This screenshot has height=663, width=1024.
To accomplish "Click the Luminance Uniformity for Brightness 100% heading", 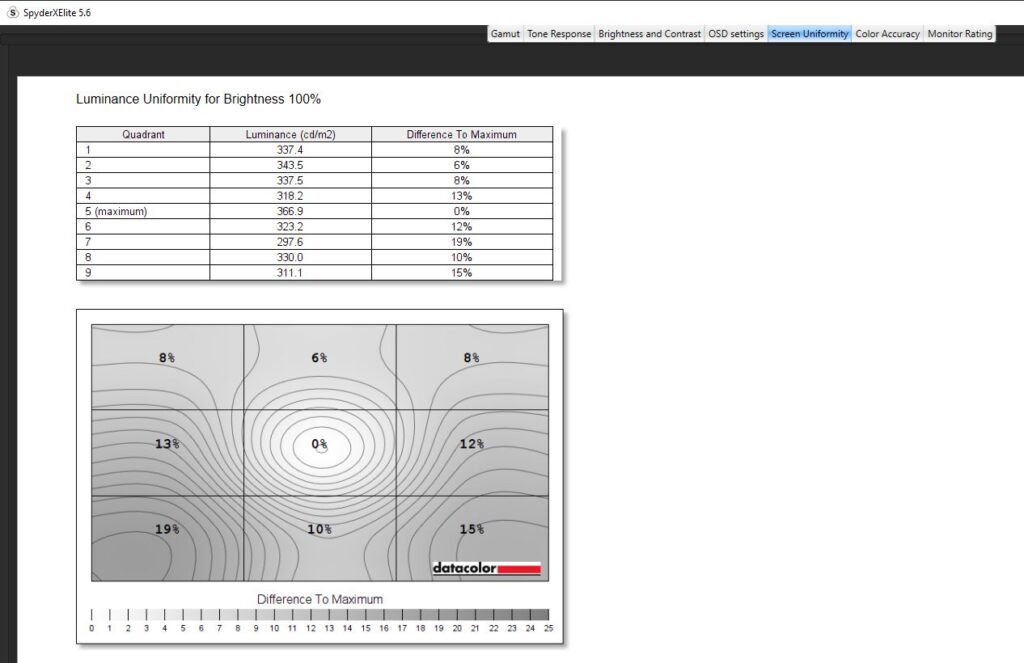I will point(198,100).
